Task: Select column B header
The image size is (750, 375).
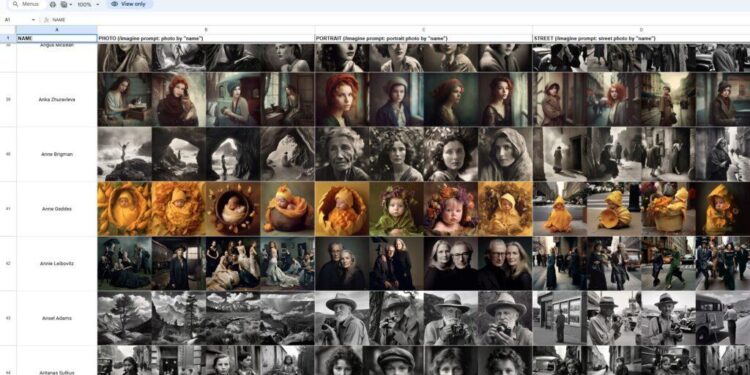Action: [x=206, y=30]
